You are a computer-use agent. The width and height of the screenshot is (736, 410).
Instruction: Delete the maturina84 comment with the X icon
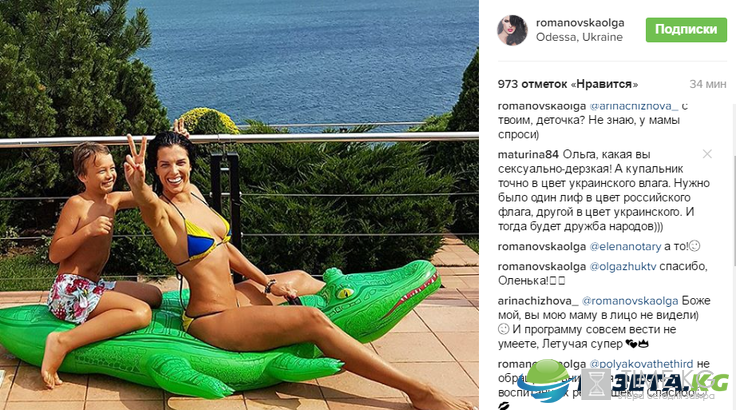707,154
